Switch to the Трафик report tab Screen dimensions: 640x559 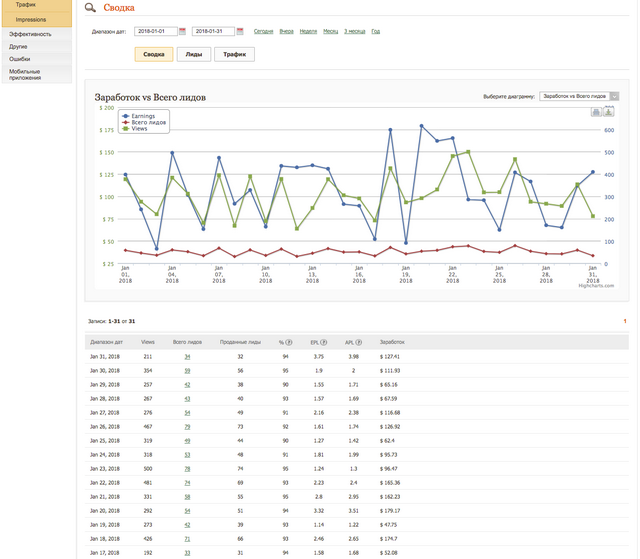234,54
